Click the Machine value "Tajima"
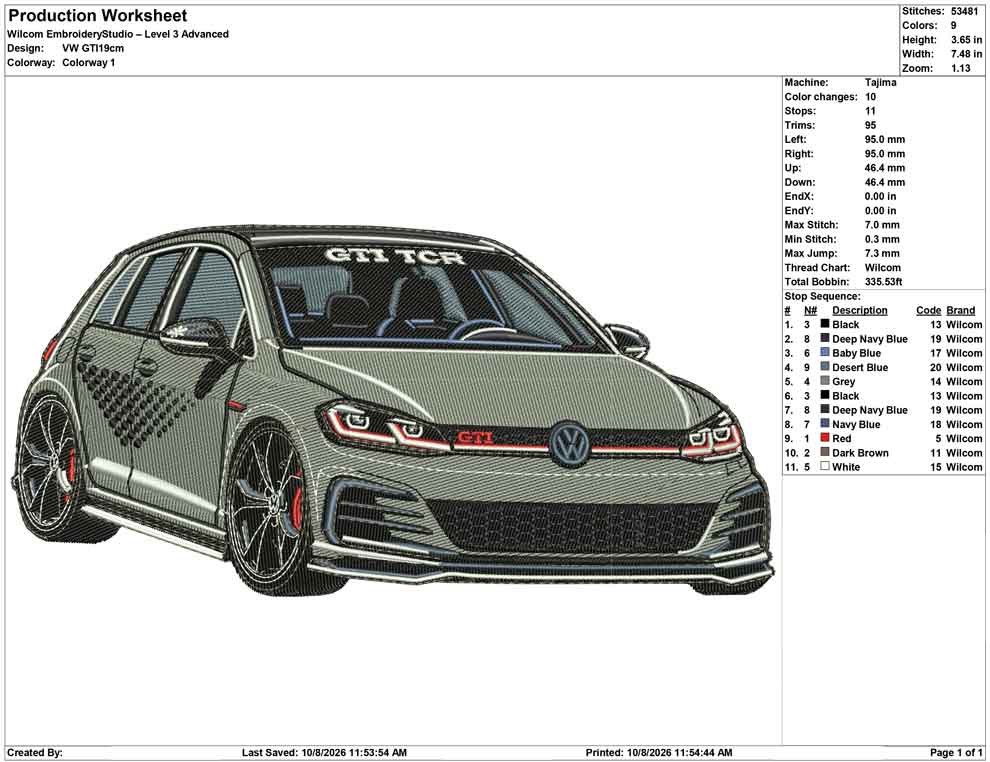Viewport: 990px width, 762px height. pos(880,82)
